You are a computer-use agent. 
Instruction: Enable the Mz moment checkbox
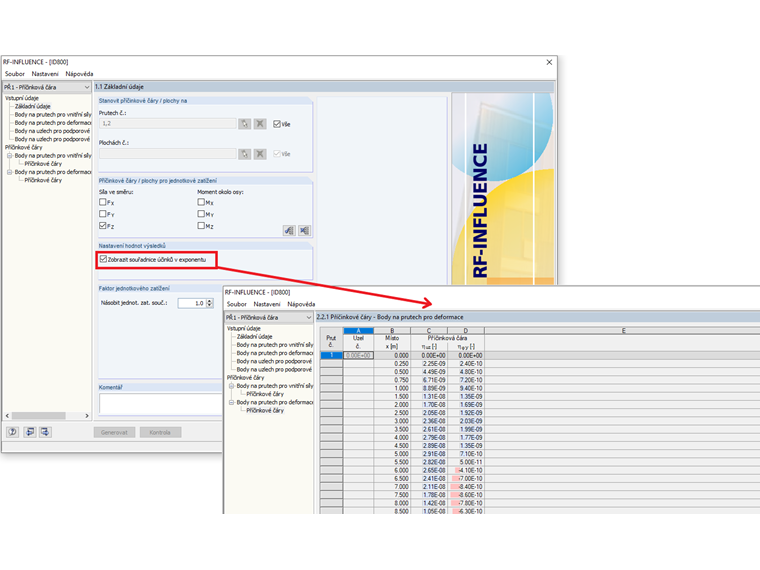[x=201, y=225]
